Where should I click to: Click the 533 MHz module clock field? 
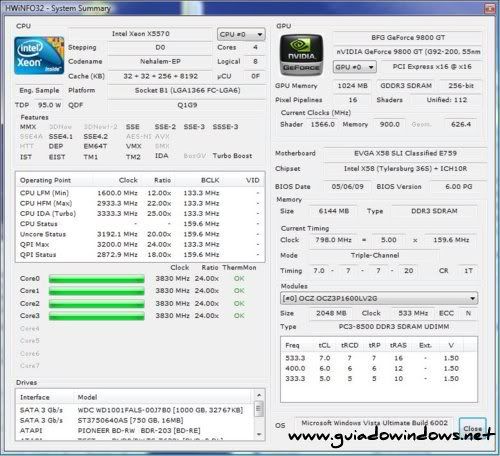(x=413, y=313)
